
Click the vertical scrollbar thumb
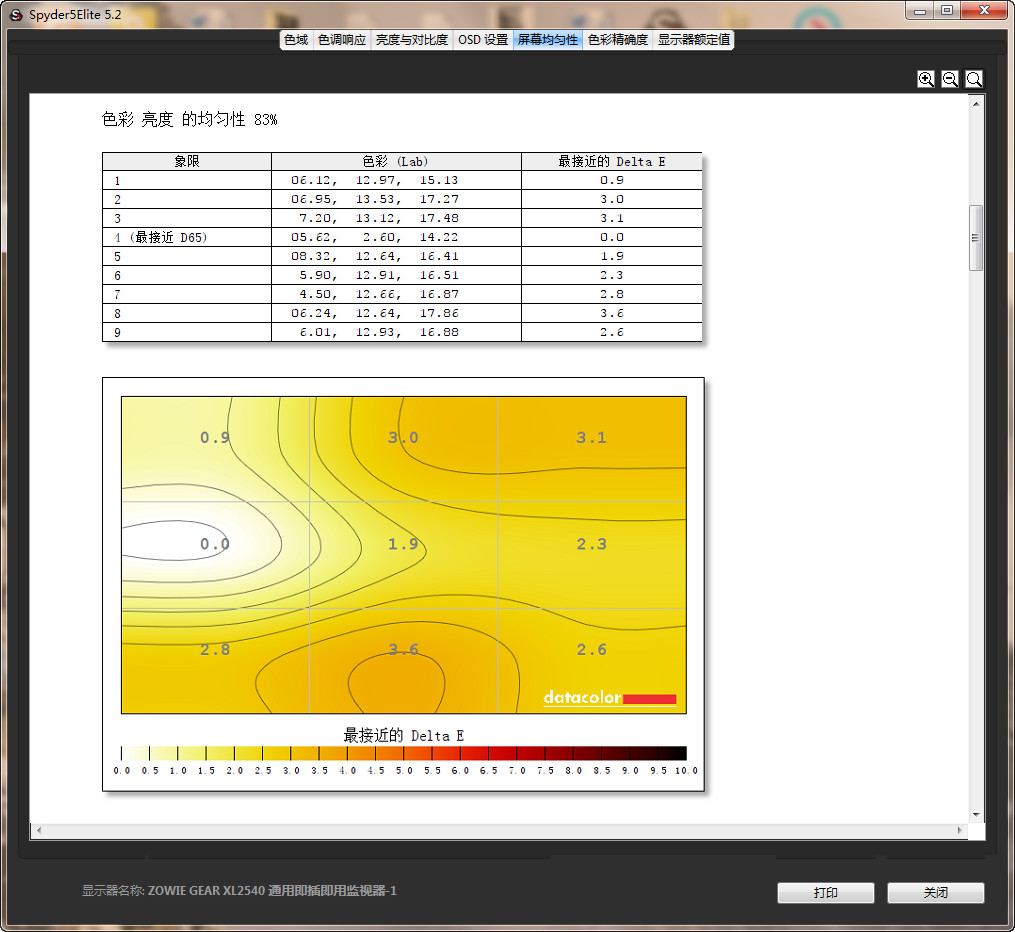coord(976,238)
